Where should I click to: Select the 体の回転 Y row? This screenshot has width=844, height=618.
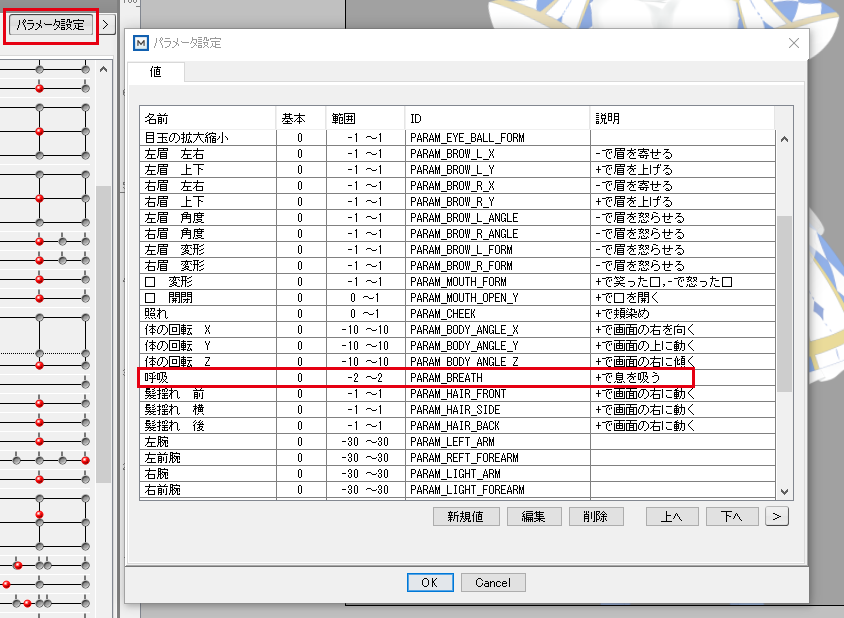click(x=458, y=346)
